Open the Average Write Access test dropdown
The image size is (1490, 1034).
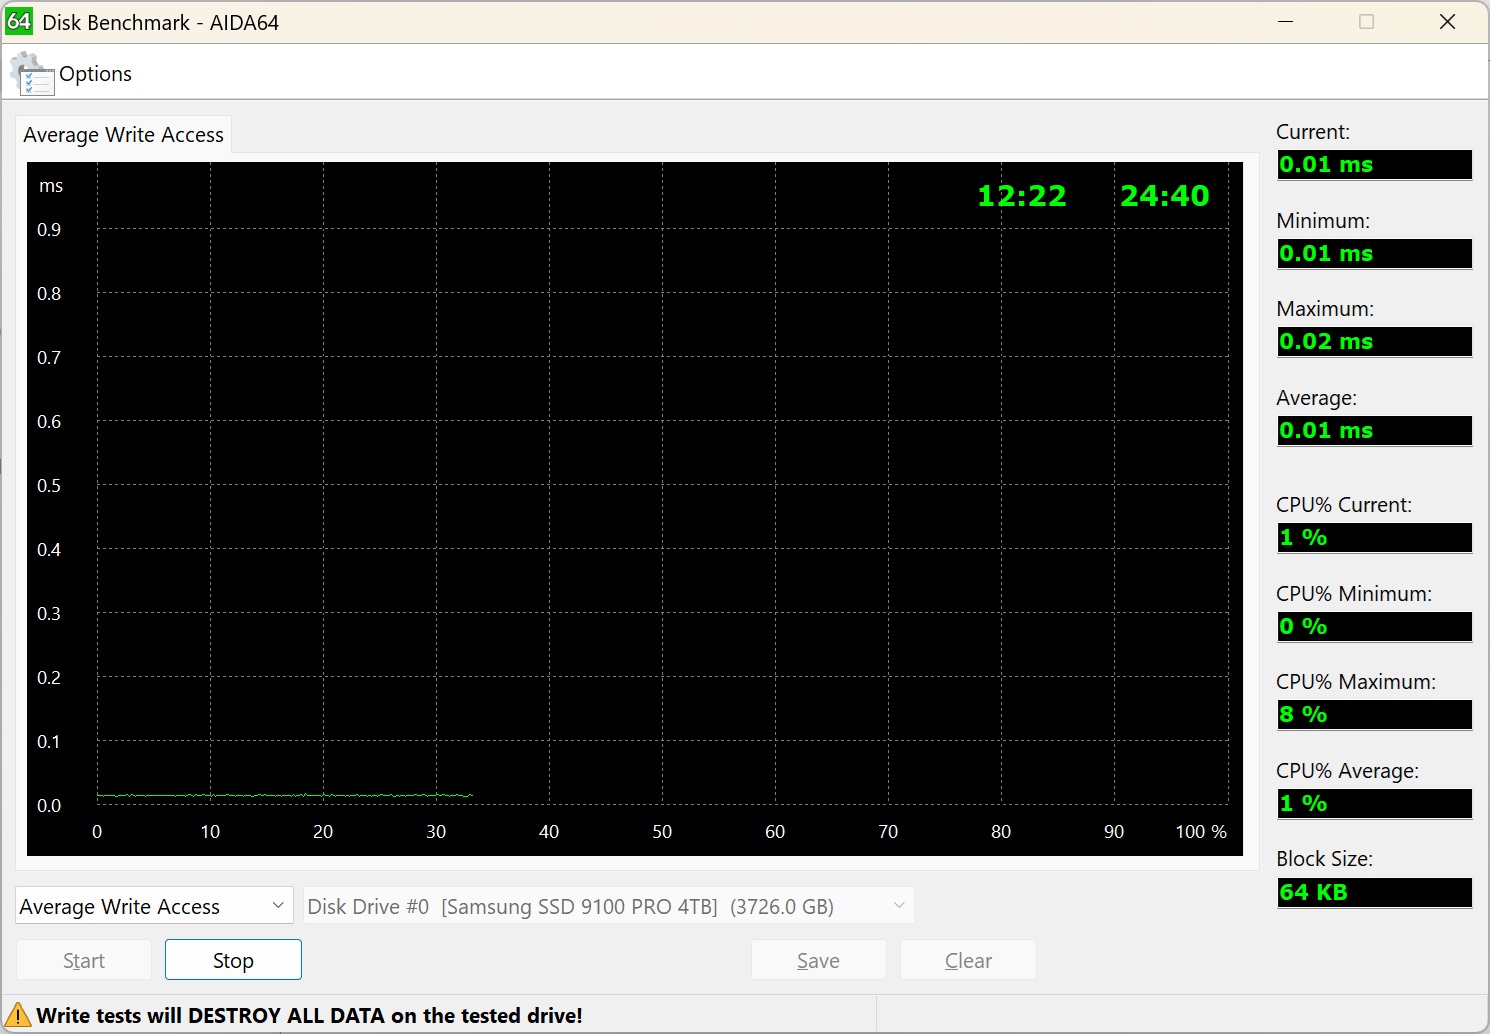click(x=155, y=906)
